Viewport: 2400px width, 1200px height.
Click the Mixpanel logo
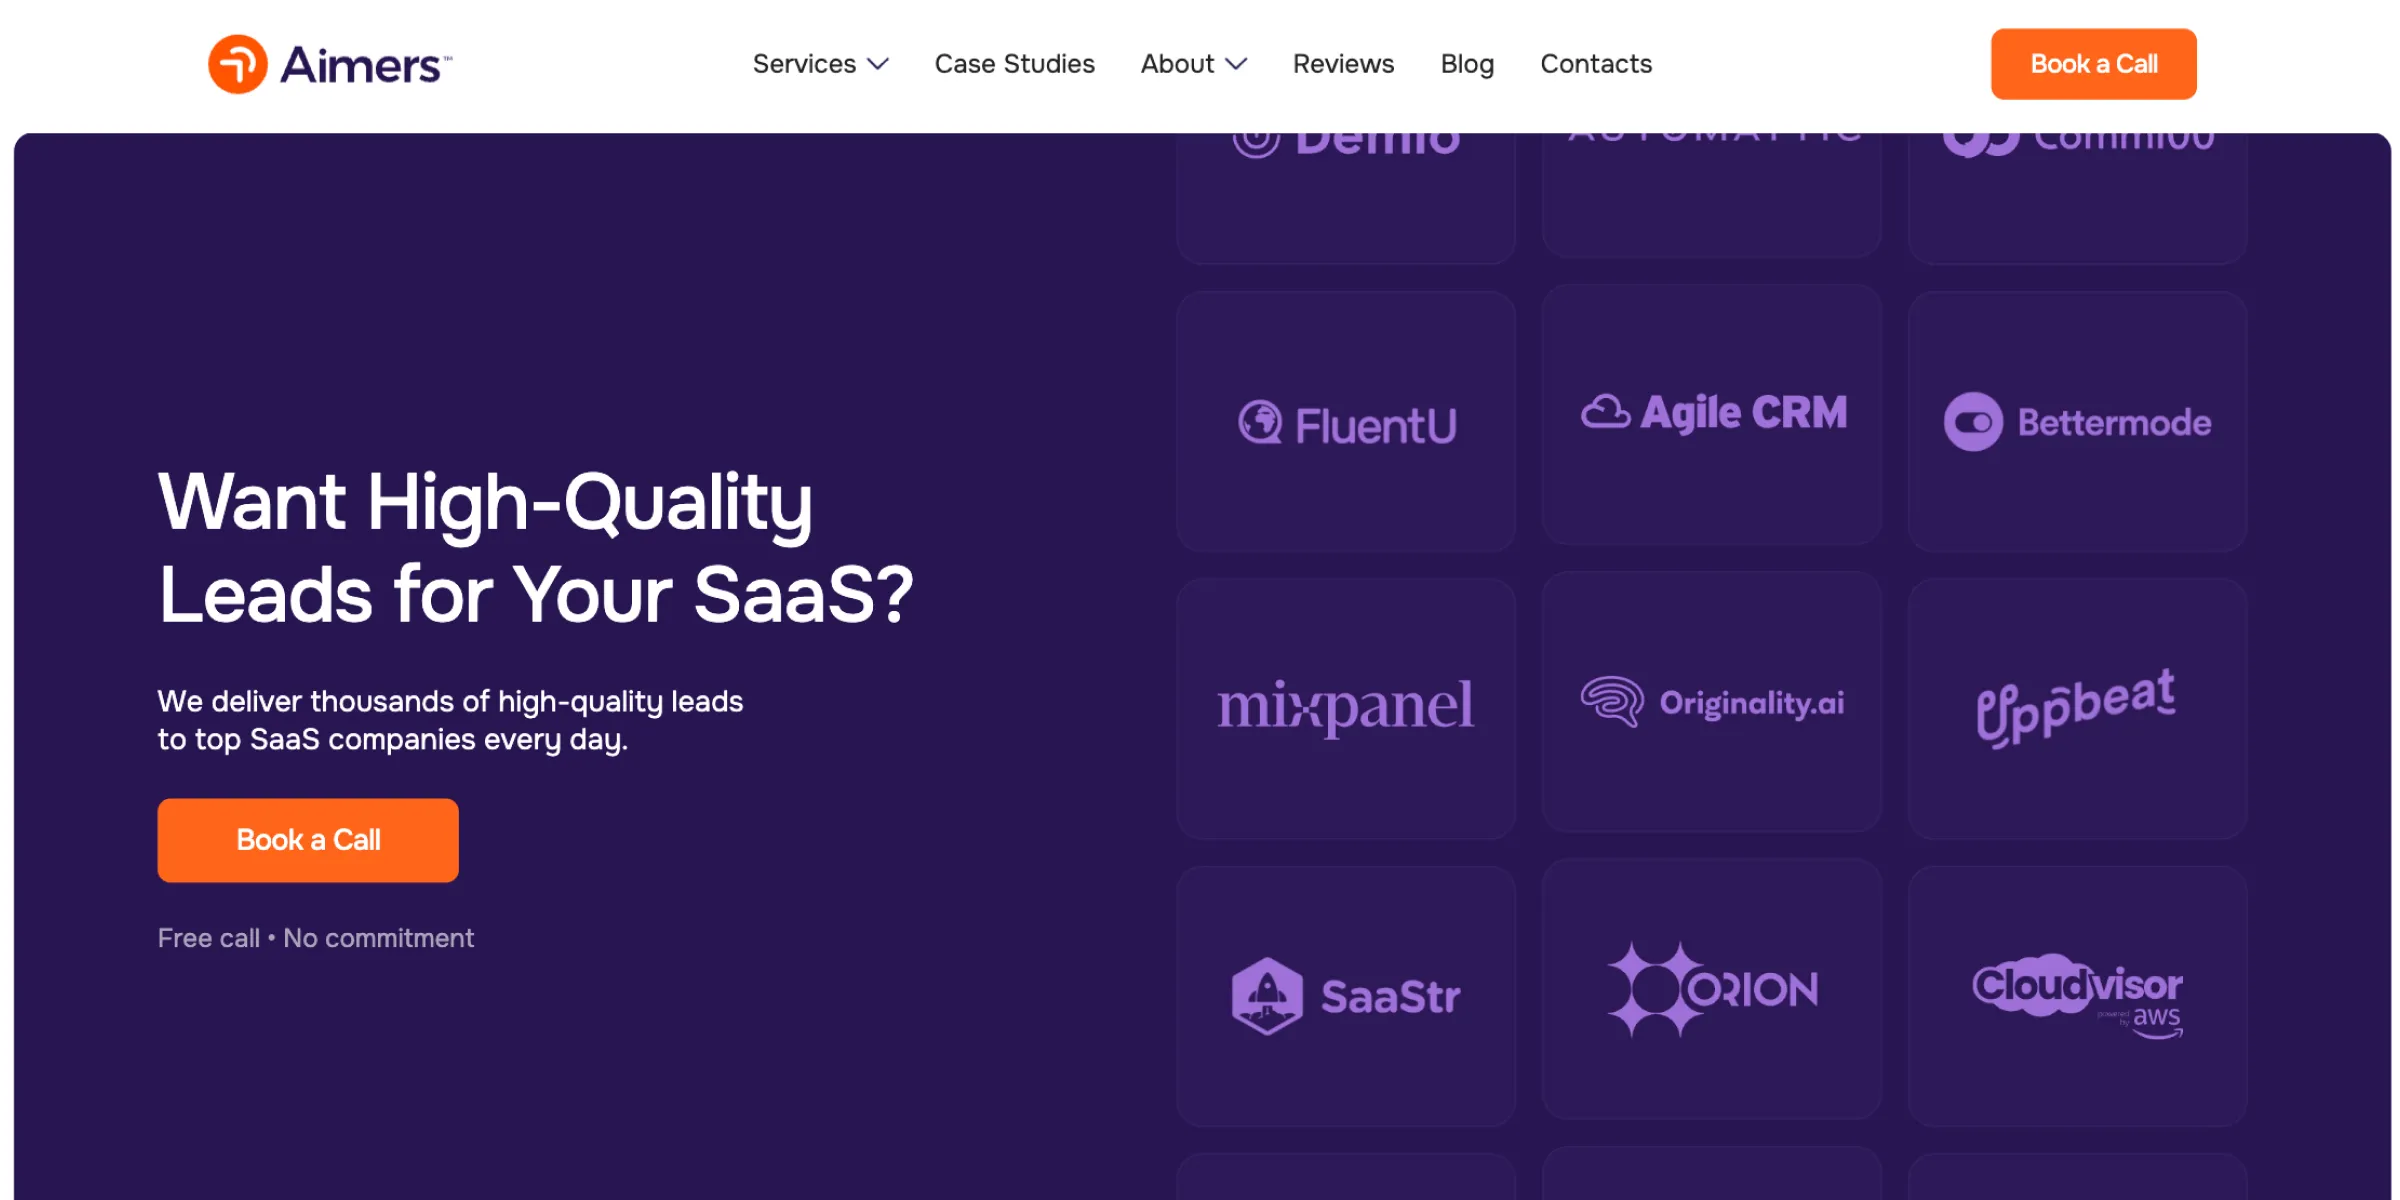point(1345,705)
